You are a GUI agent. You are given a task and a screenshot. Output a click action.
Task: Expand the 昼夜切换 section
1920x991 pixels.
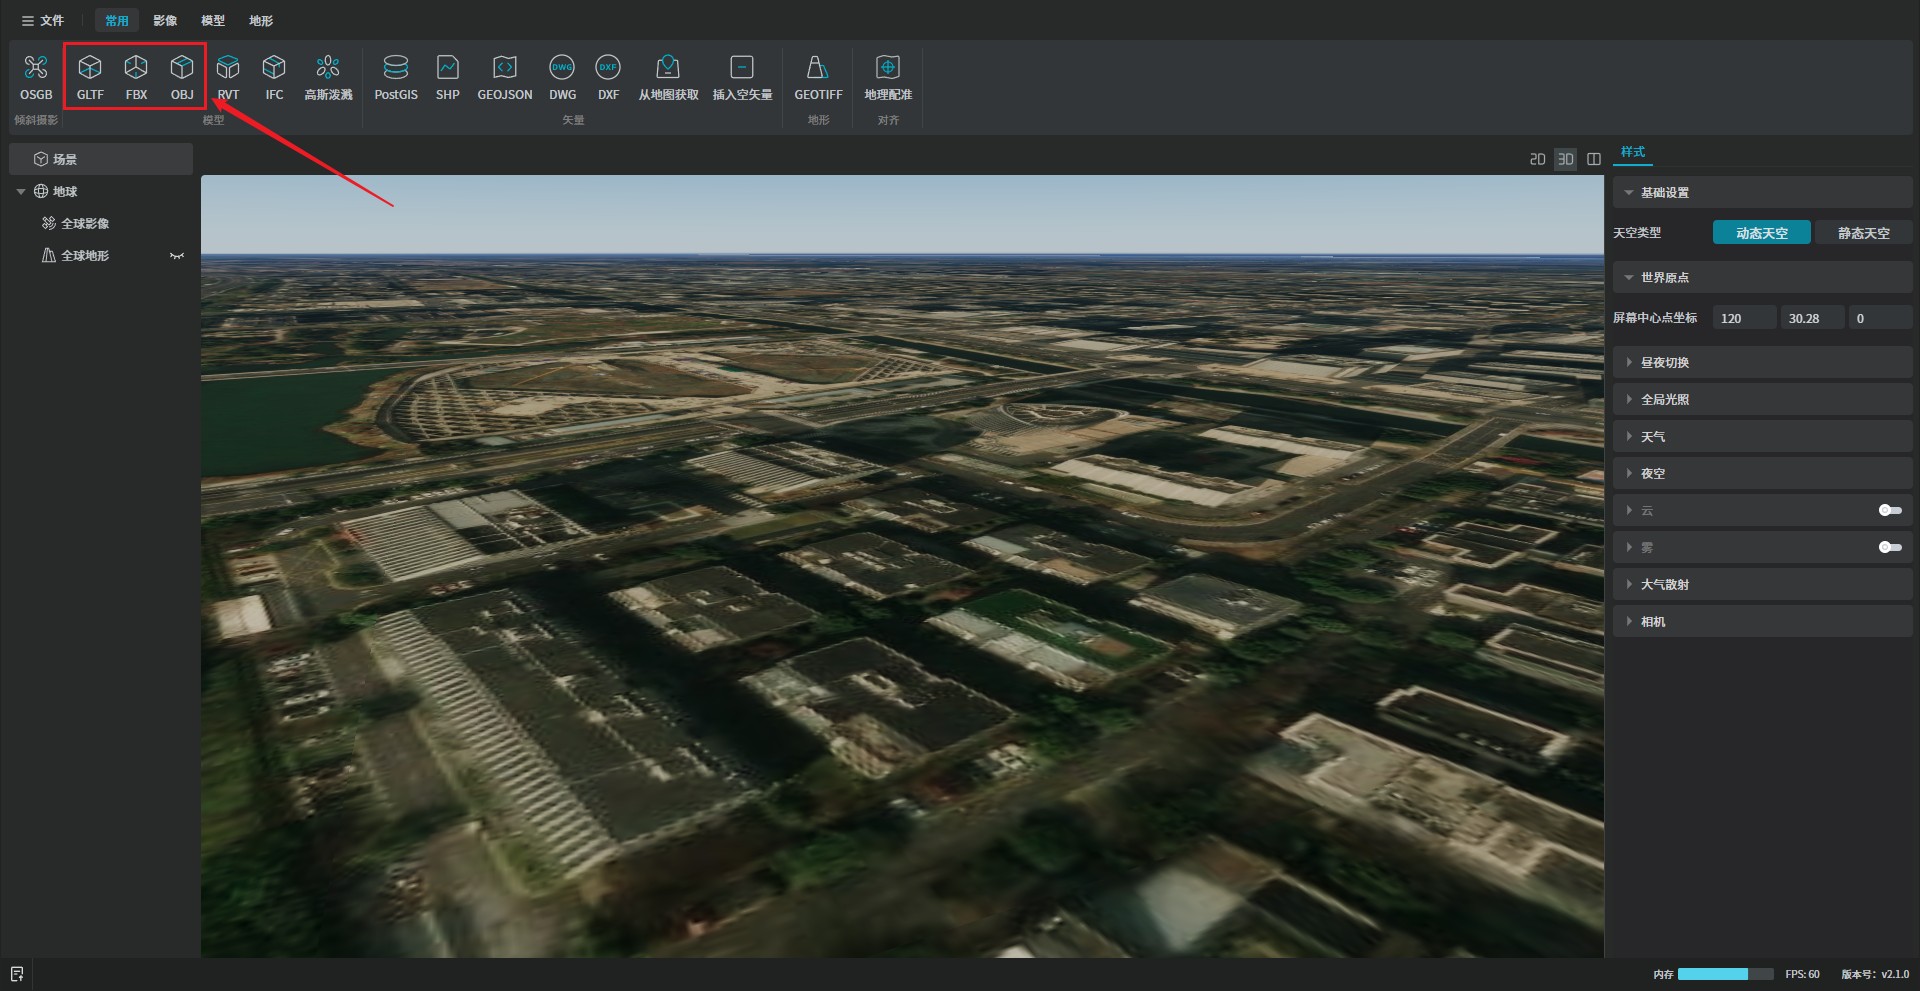pos(1664,363)
